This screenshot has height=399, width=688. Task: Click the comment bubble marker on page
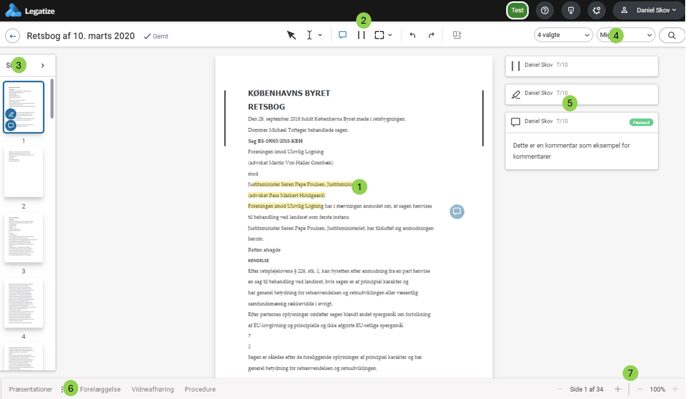click(457, 212)
